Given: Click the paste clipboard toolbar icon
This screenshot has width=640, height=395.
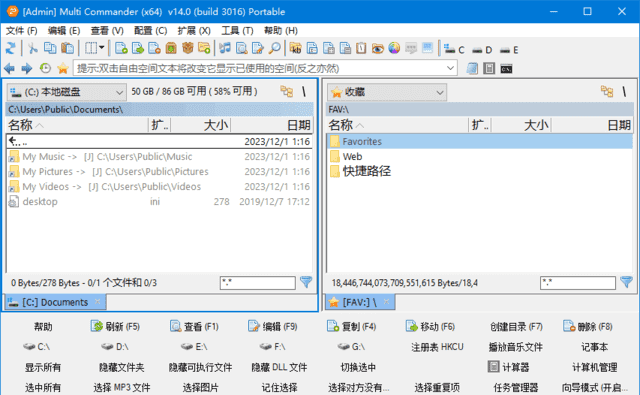Looking at the screenshot, I should coord(67,49).
